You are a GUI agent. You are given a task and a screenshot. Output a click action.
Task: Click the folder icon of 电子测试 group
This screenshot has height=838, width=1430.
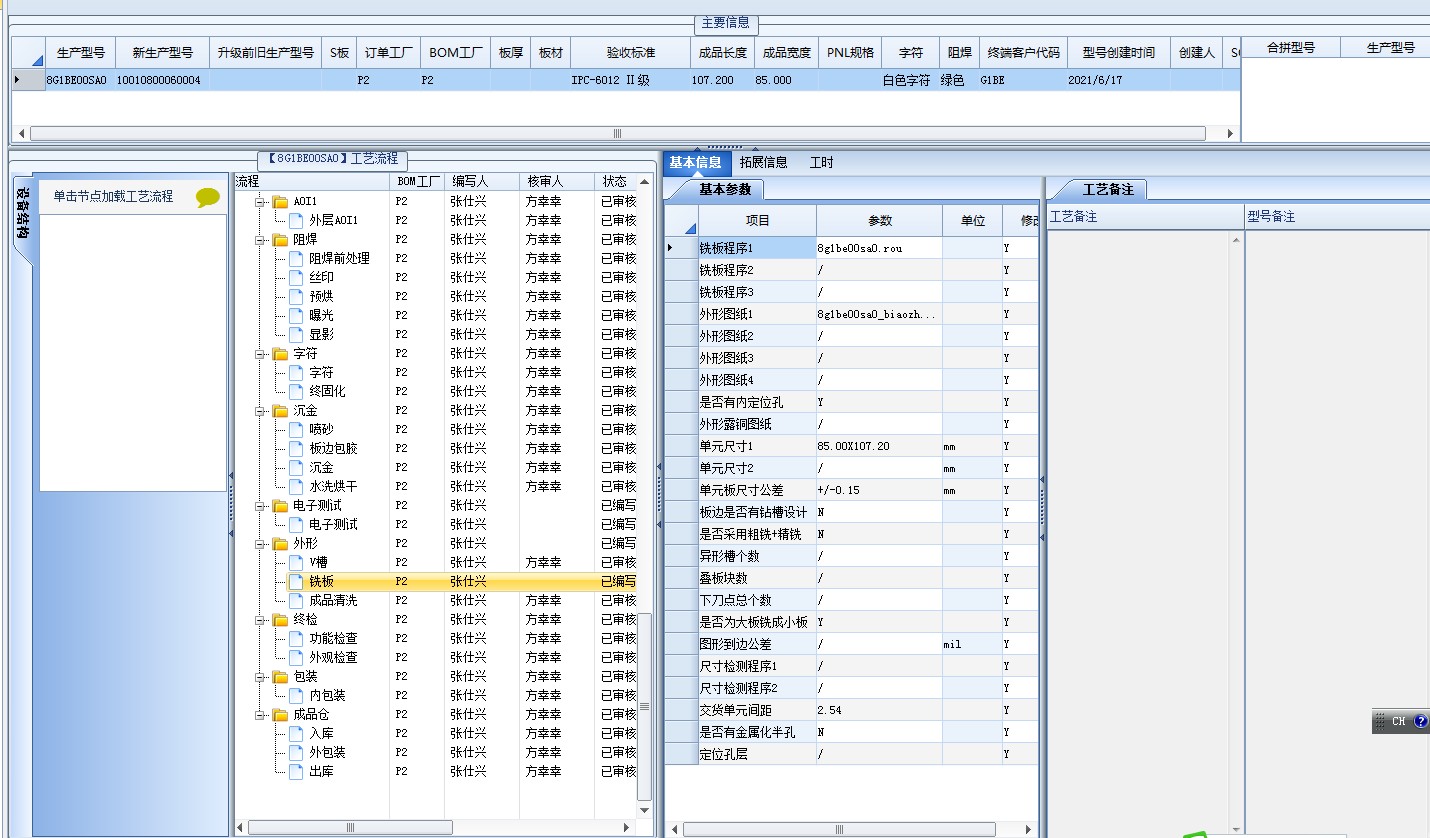point(280,505)
